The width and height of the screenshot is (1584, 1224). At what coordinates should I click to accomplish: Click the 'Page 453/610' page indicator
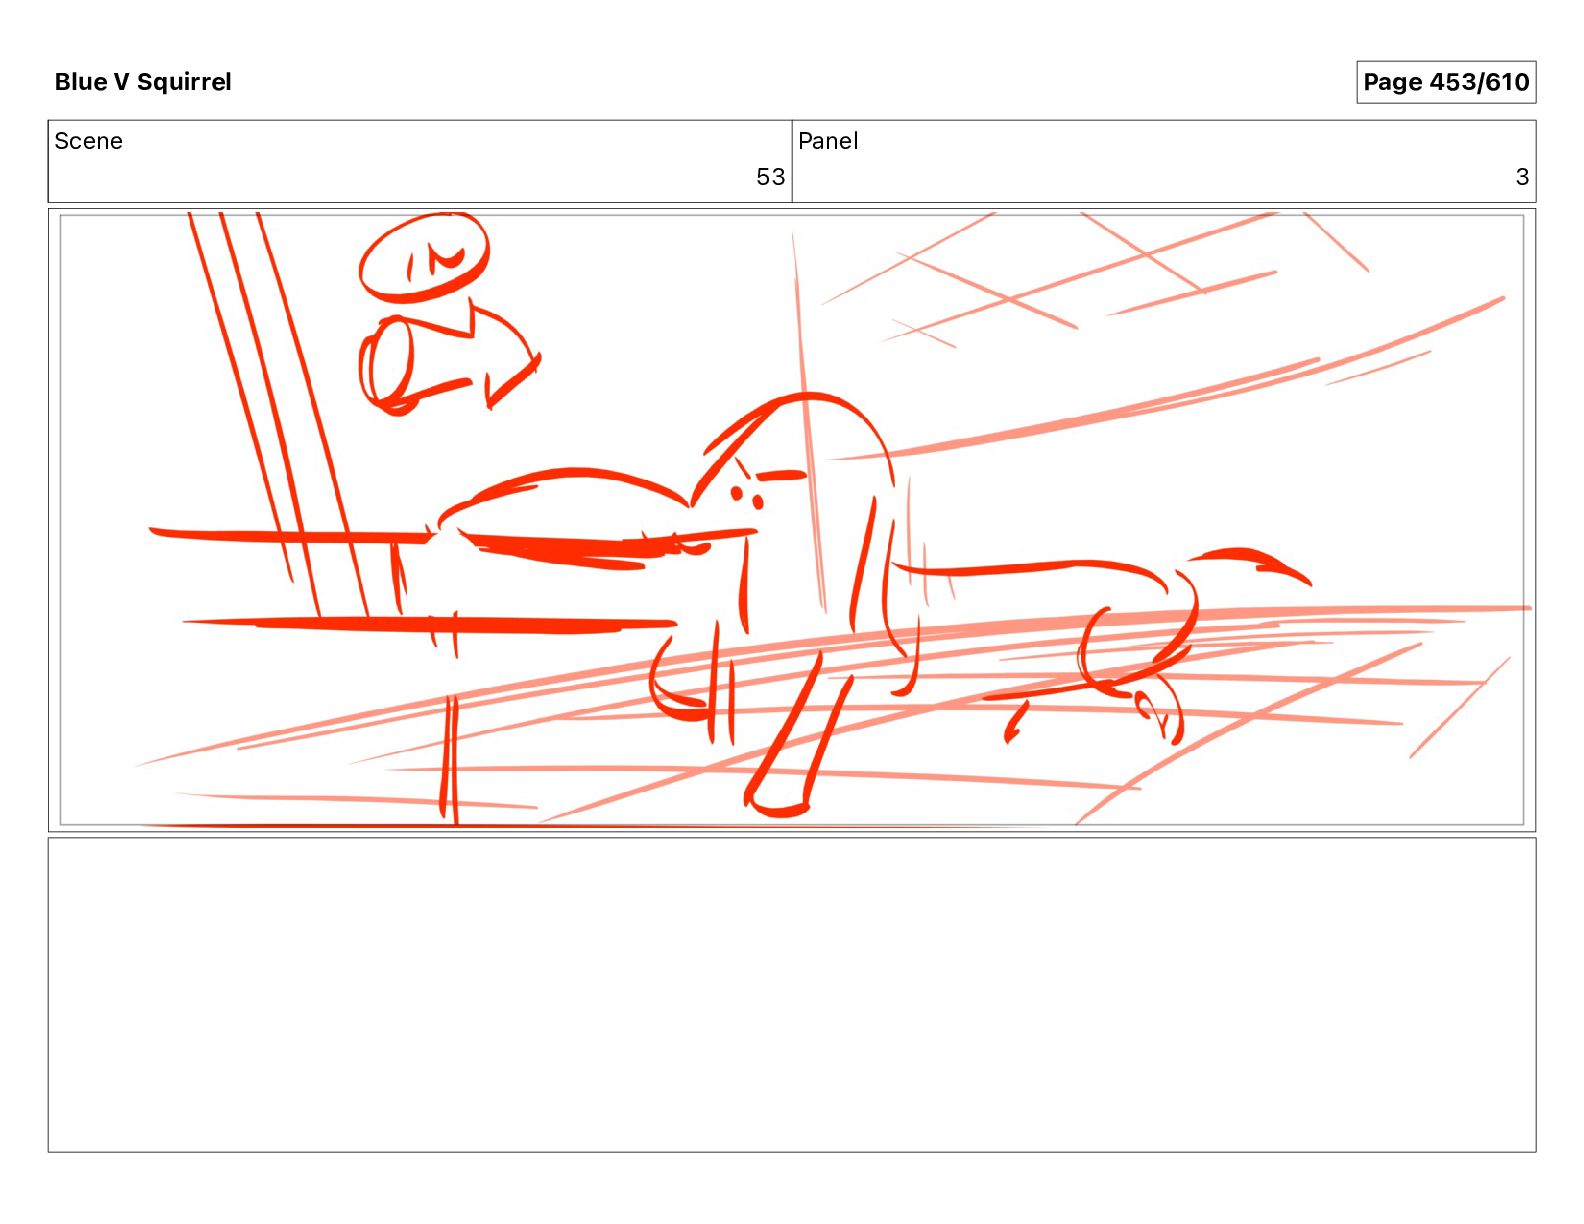pos(1446,82)
